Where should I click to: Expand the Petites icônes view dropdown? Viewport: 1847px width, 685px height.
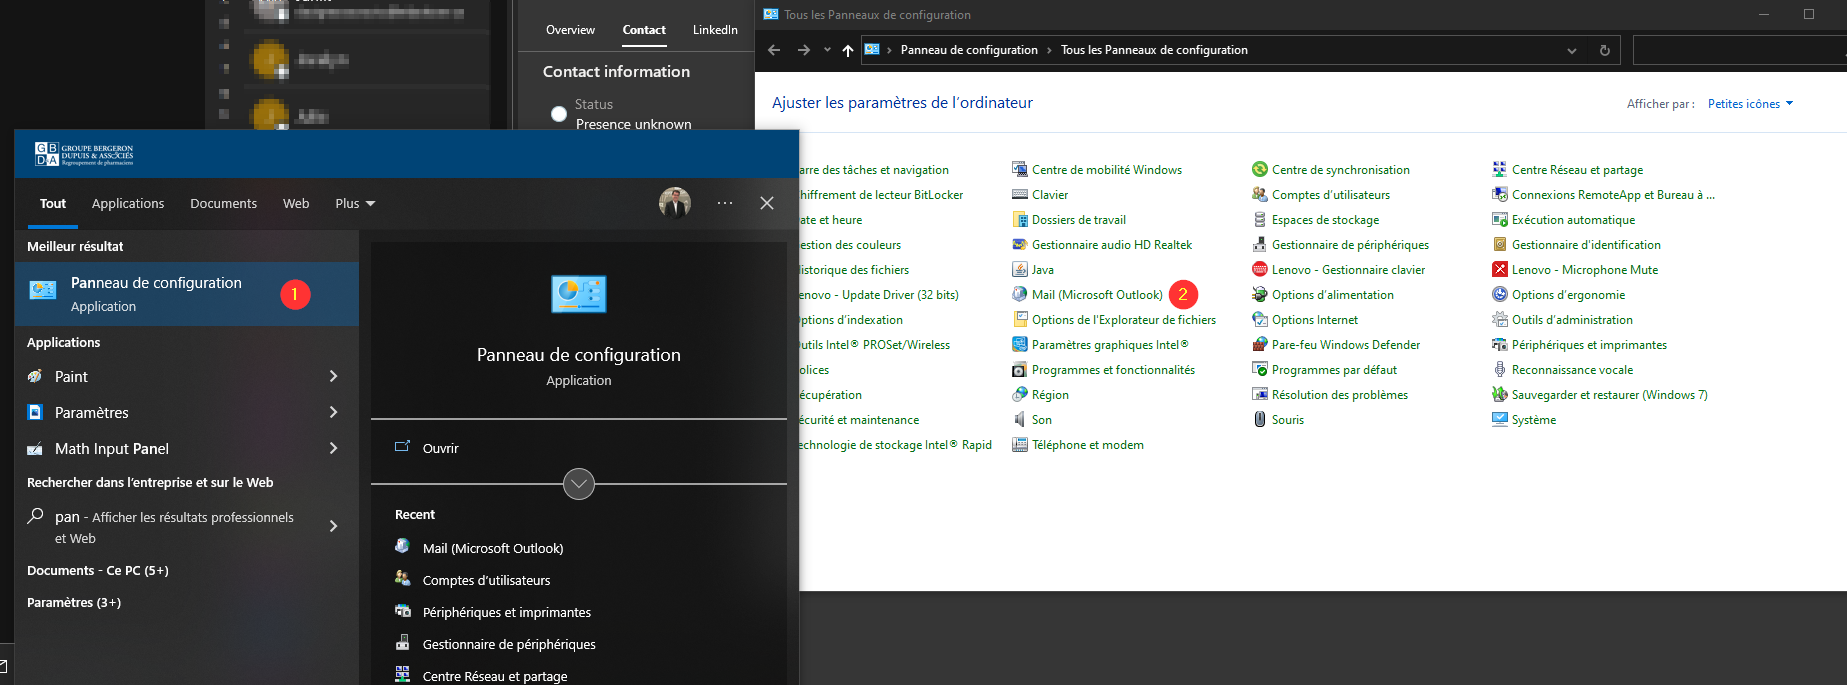1750,104
